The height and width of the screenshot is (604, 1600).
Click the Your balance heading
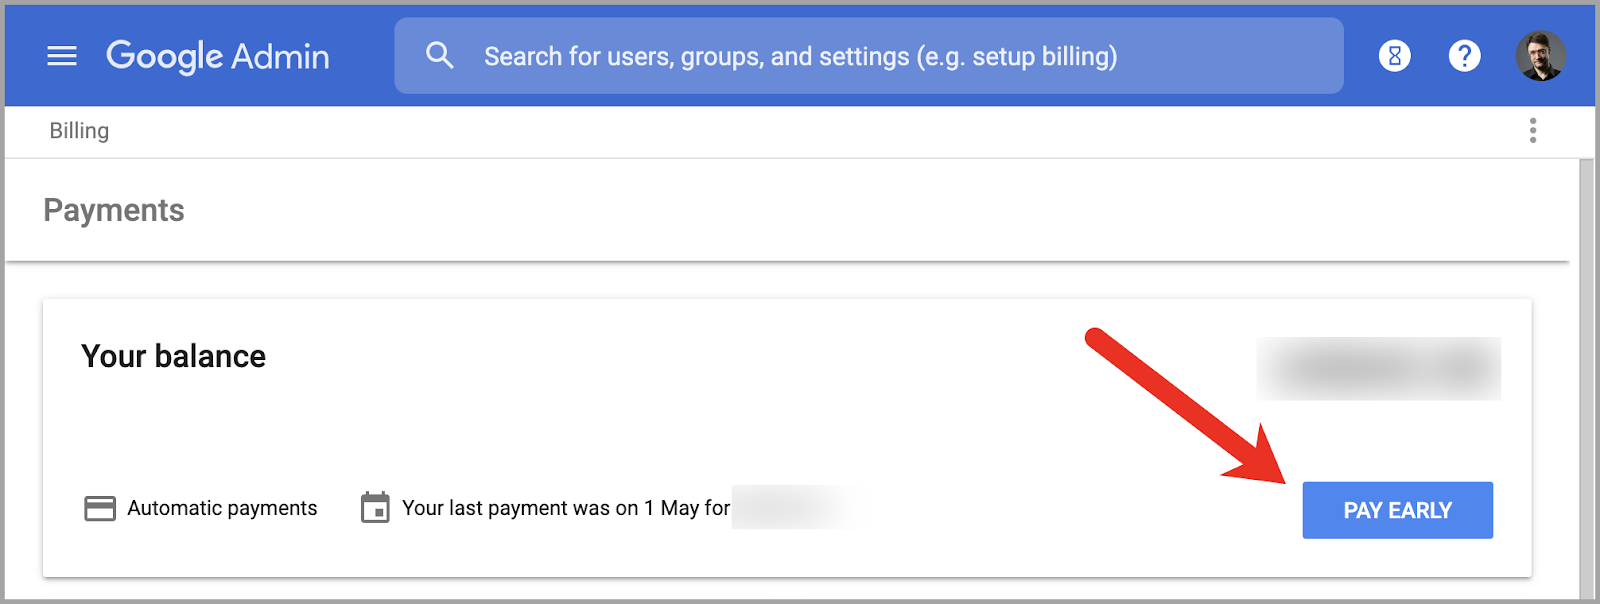click(174, 356)
